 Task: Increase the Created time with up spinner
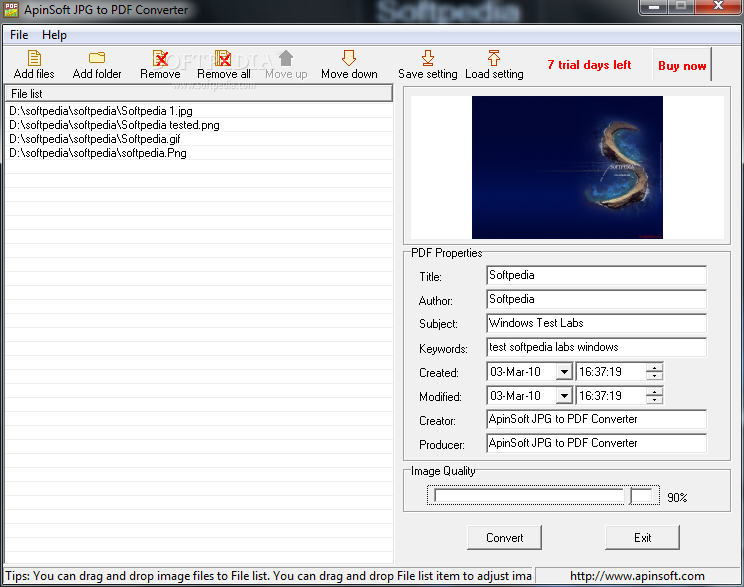(x=654, y=368)
